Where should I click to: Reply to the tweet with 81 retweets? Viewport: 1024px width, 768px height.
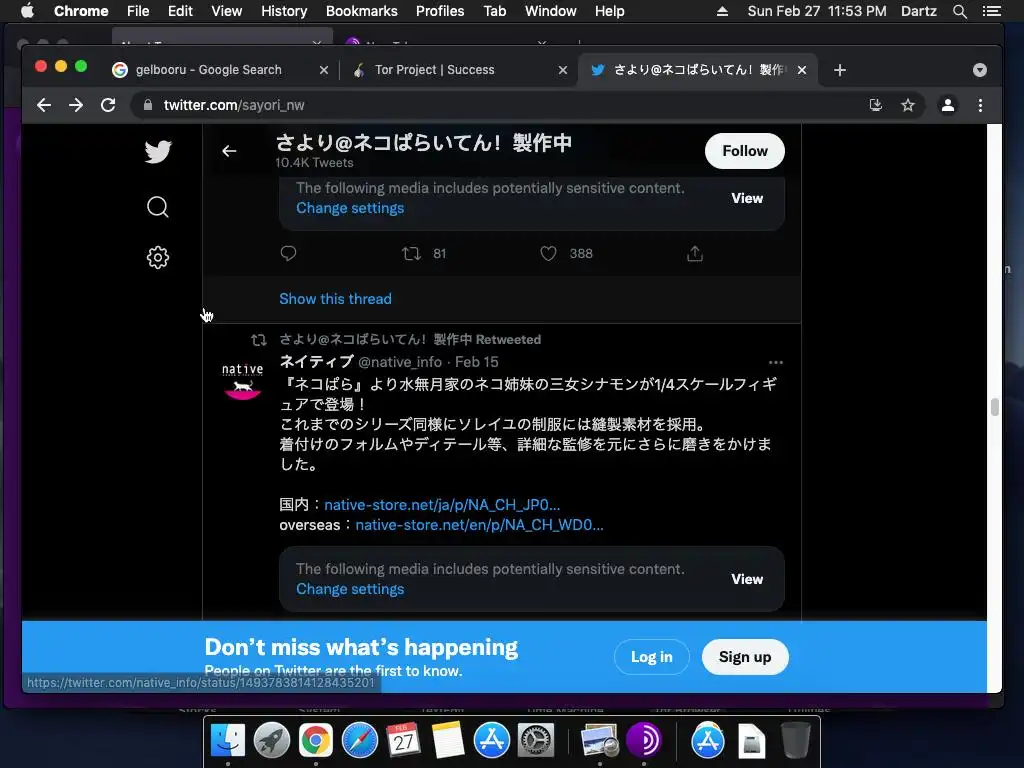pyautogui.click(x=288, y=253)
